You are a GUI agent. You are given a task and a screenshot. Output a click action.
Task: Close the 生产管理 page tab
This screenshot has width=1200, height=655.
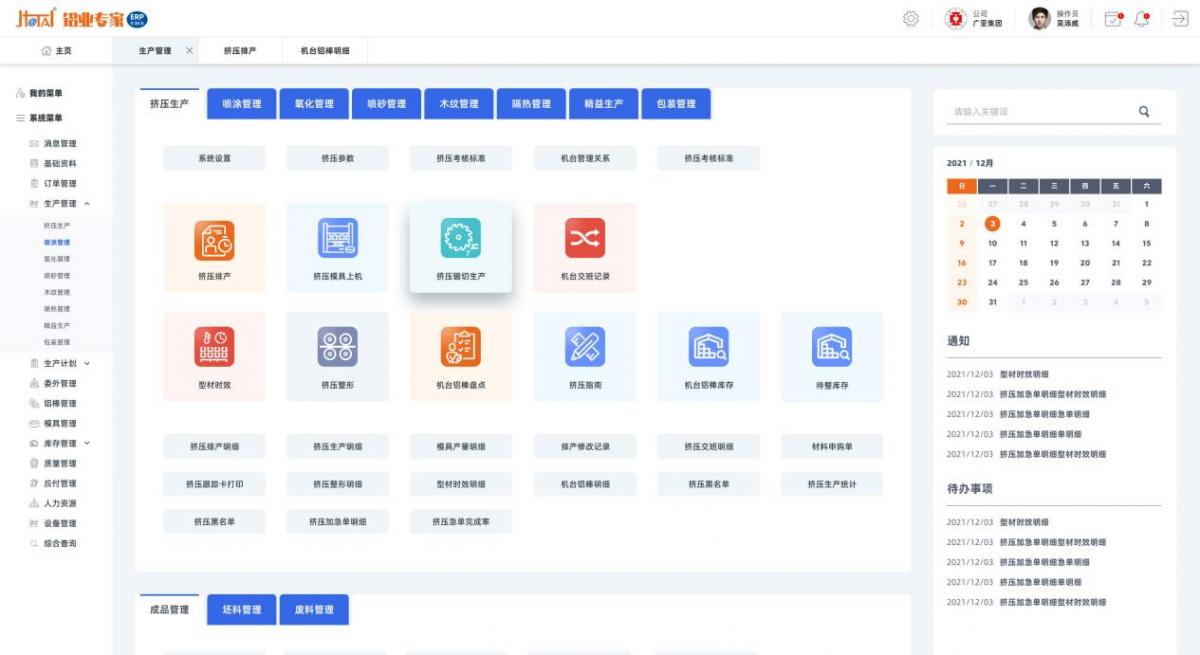point(190,51)
